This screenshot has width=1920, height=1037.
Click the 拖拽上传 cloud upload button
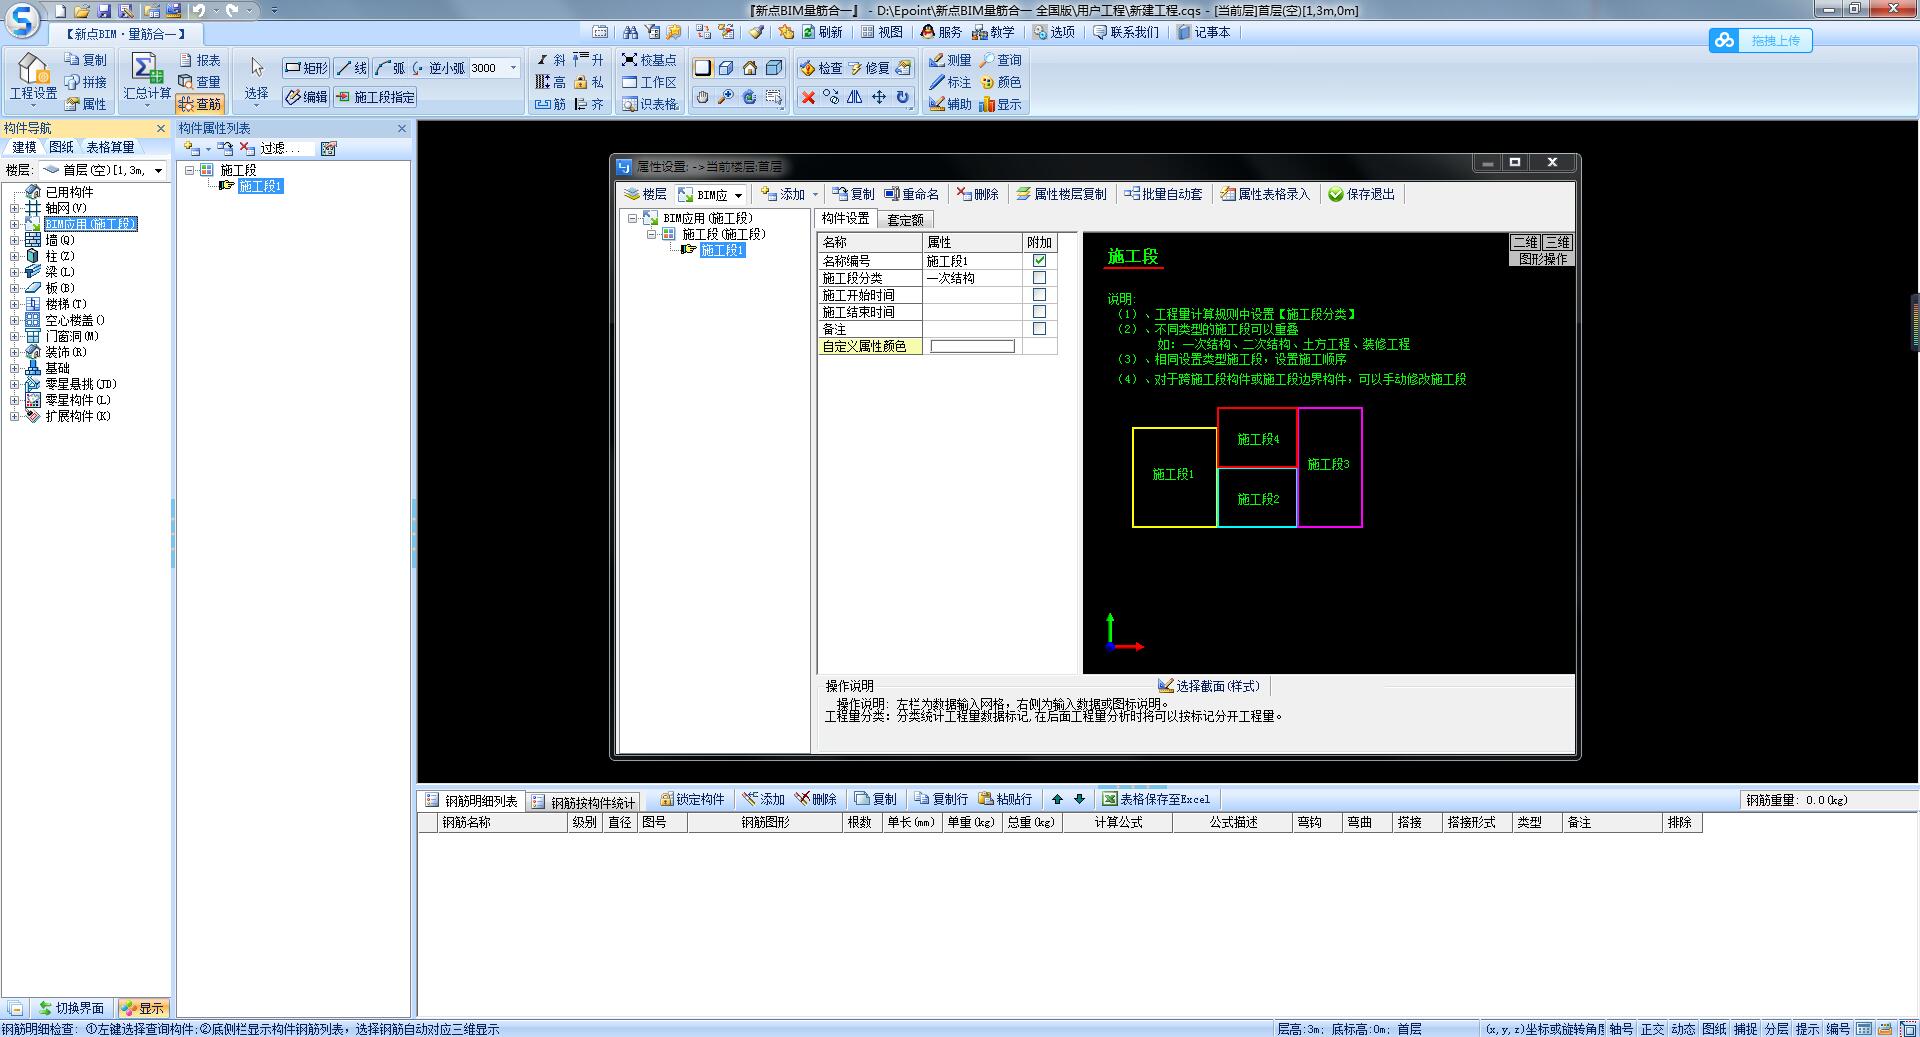1761,40
